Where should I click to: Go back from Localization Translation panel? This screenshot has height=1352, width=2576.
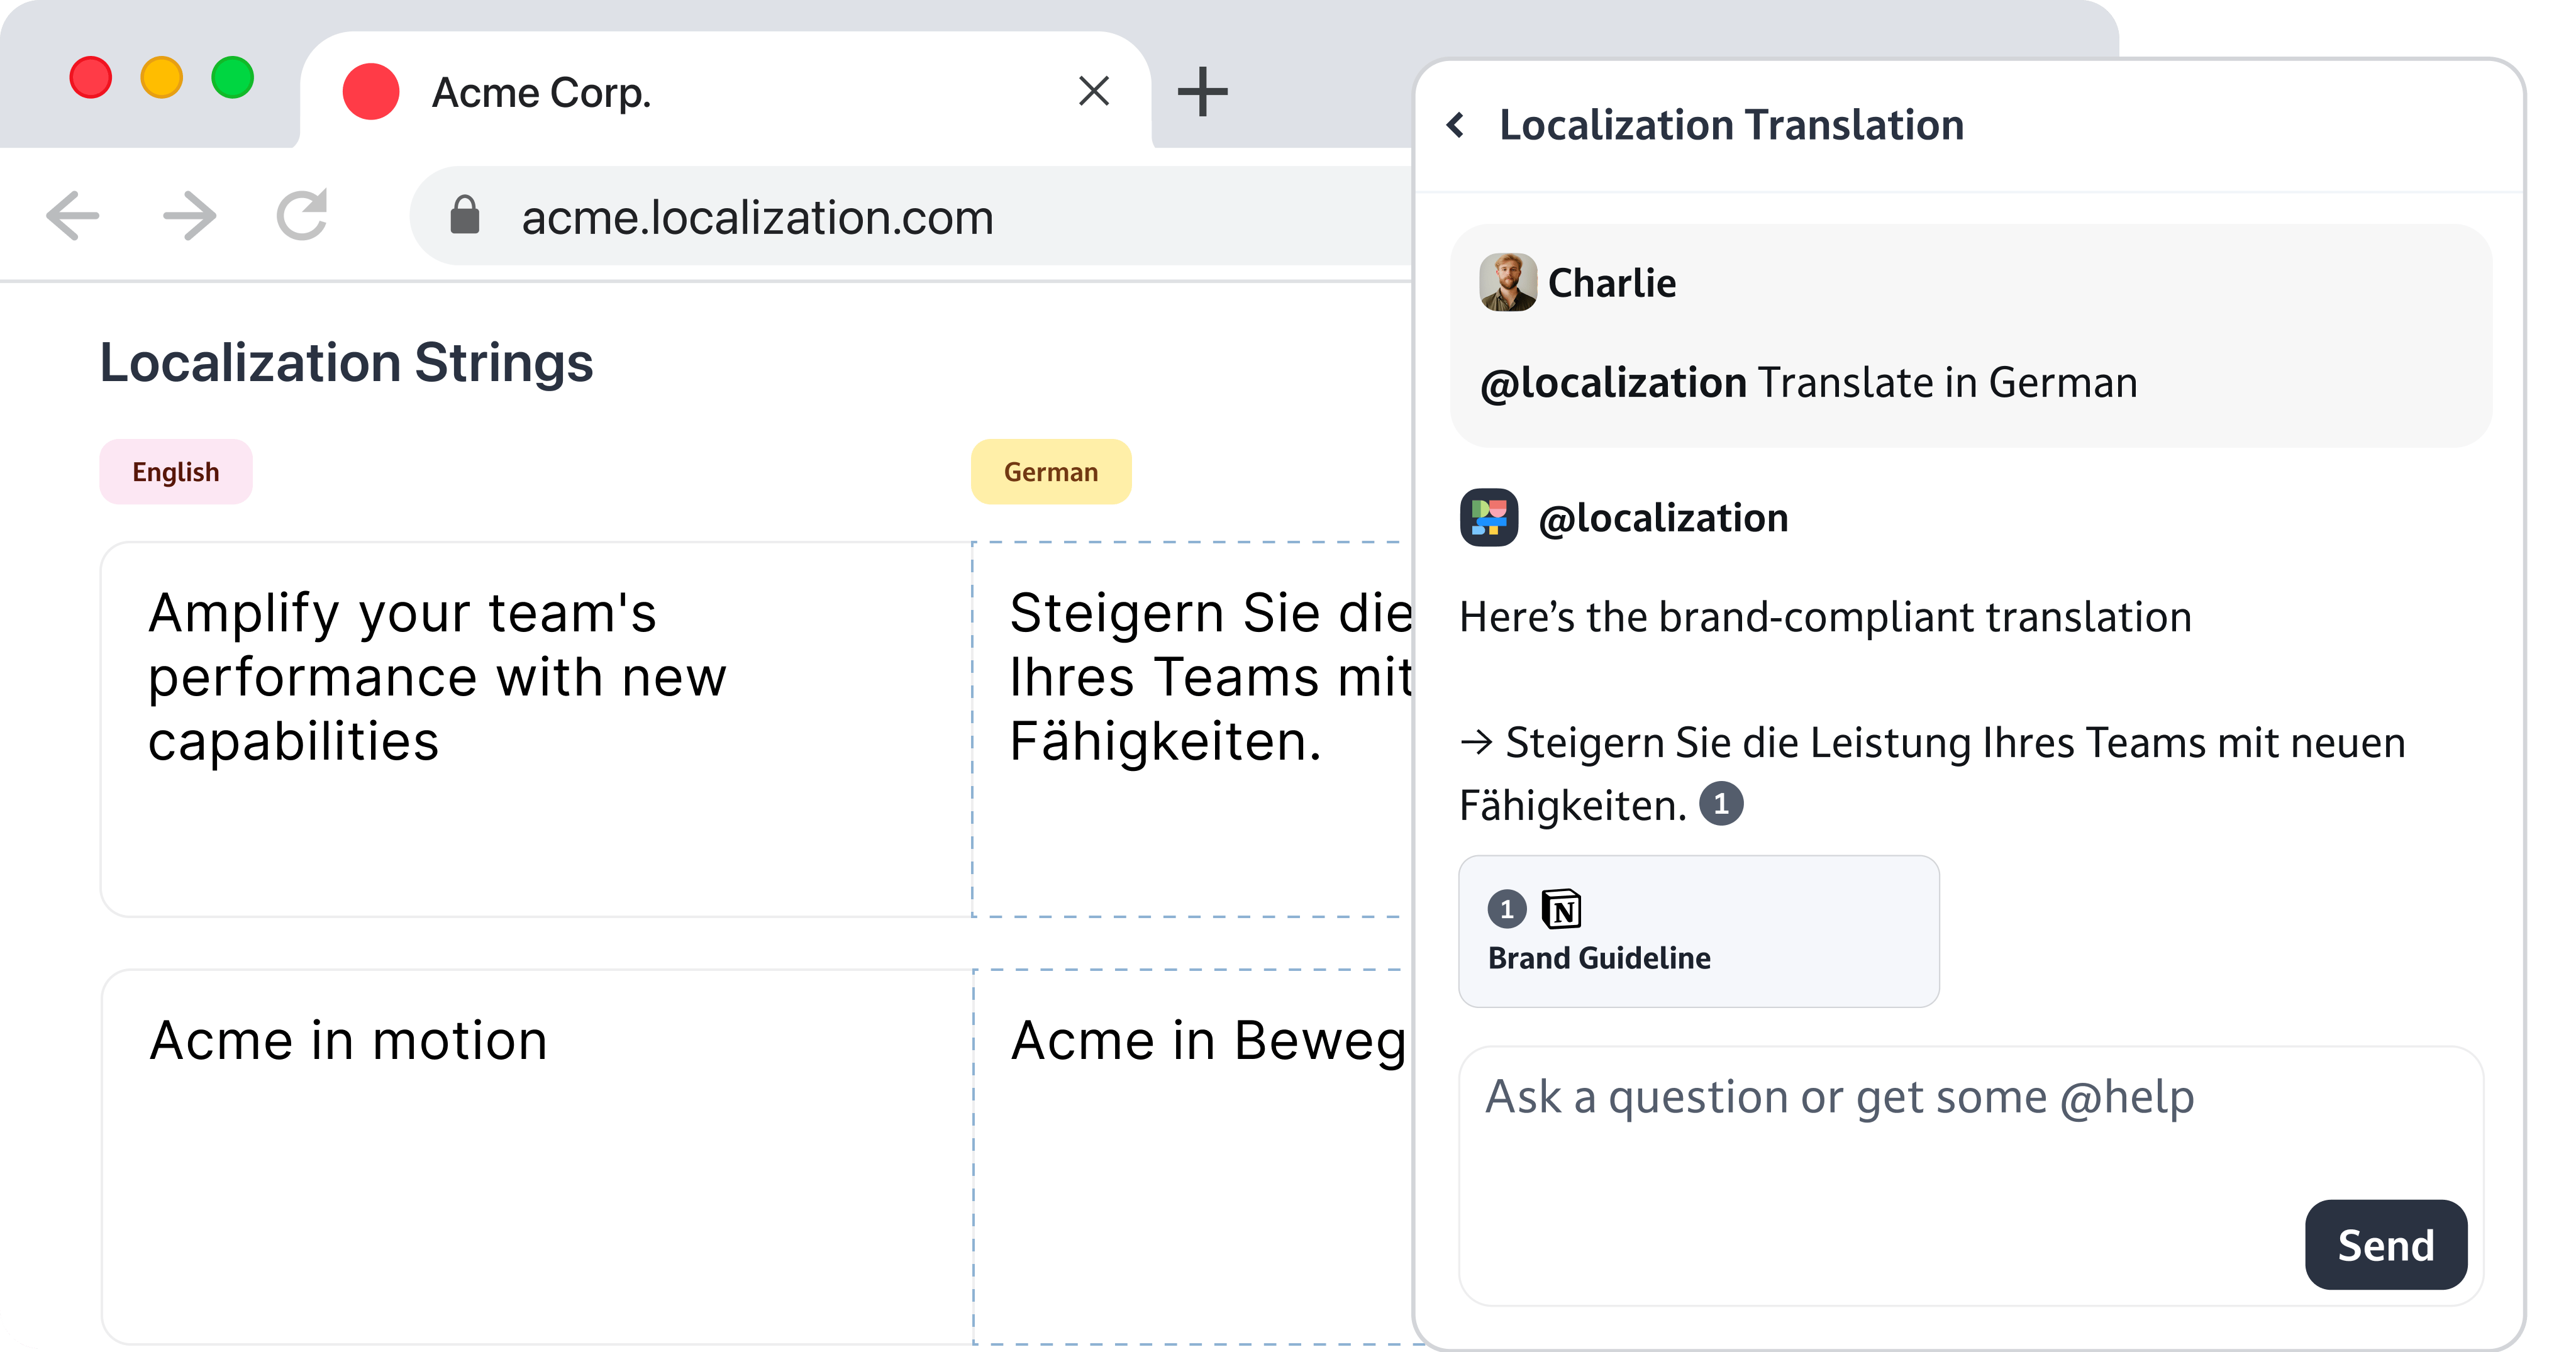(x=1456, y=125)
